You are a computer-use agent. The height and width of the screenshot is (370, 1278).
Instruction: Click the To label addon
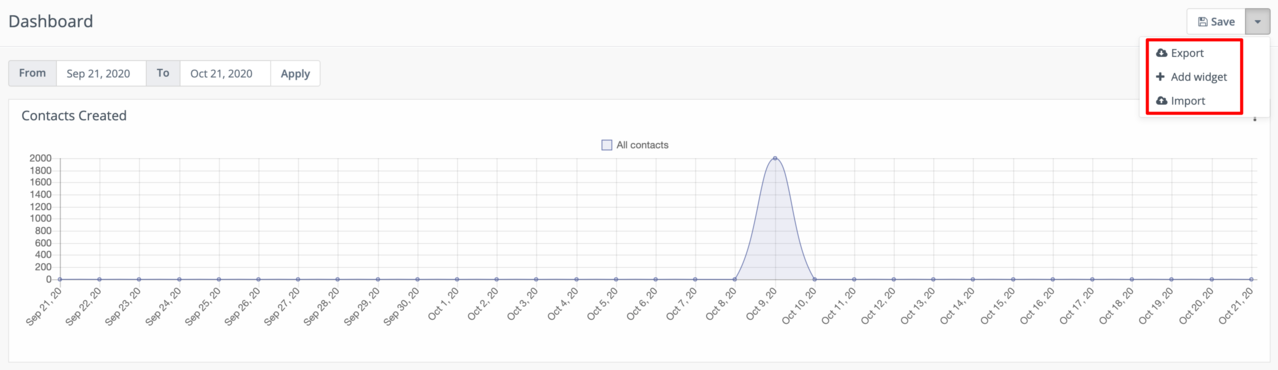tap(163, 73)
